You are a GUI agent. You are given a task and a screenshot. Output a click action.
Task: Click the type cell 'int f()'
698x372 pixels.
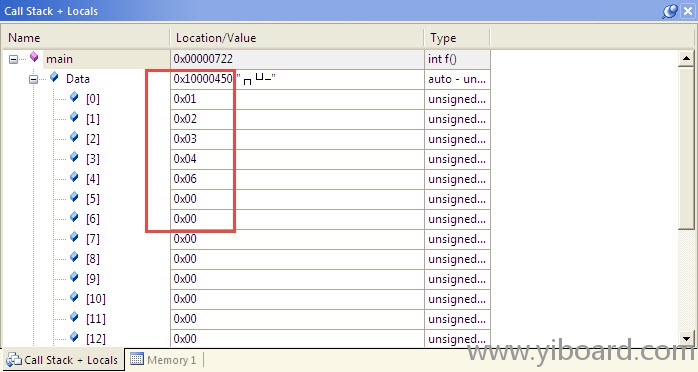(457, 59)
